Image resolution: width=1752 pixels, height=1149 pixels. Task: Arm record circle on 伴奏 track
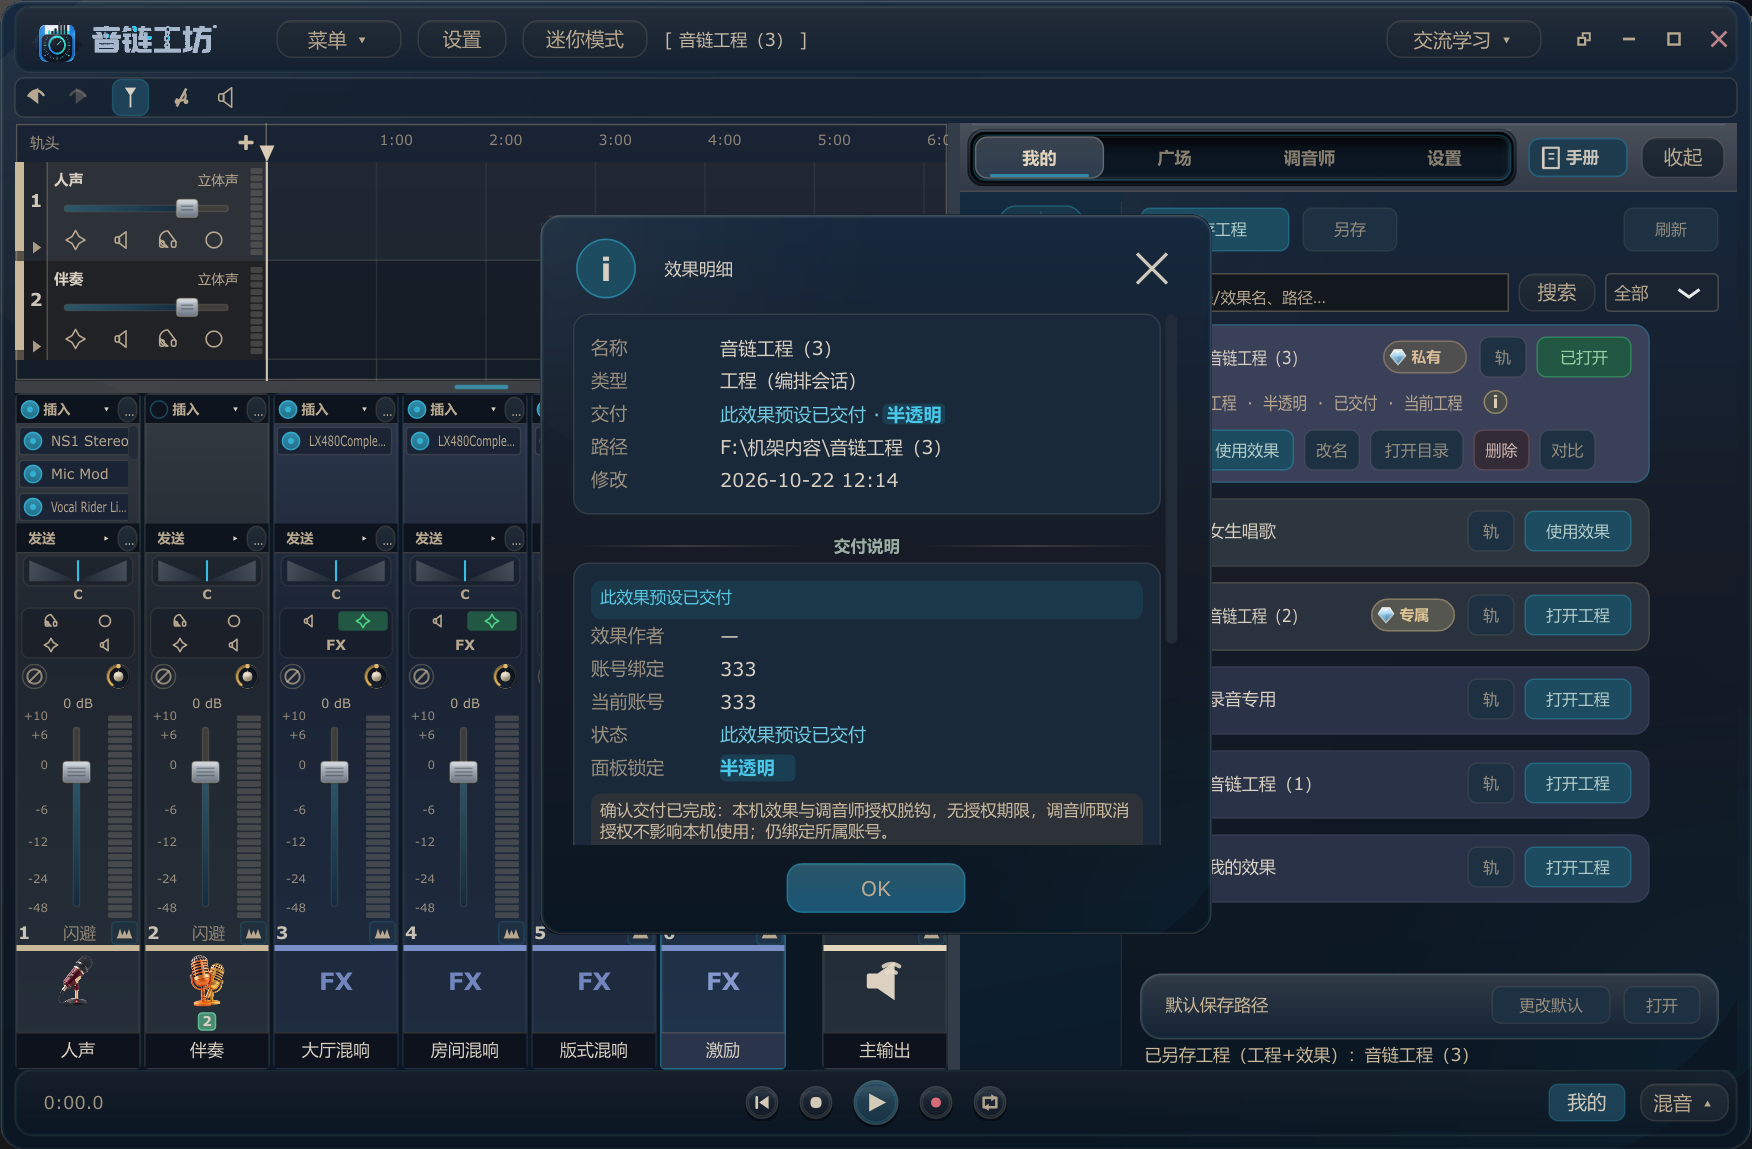(213, 339)
